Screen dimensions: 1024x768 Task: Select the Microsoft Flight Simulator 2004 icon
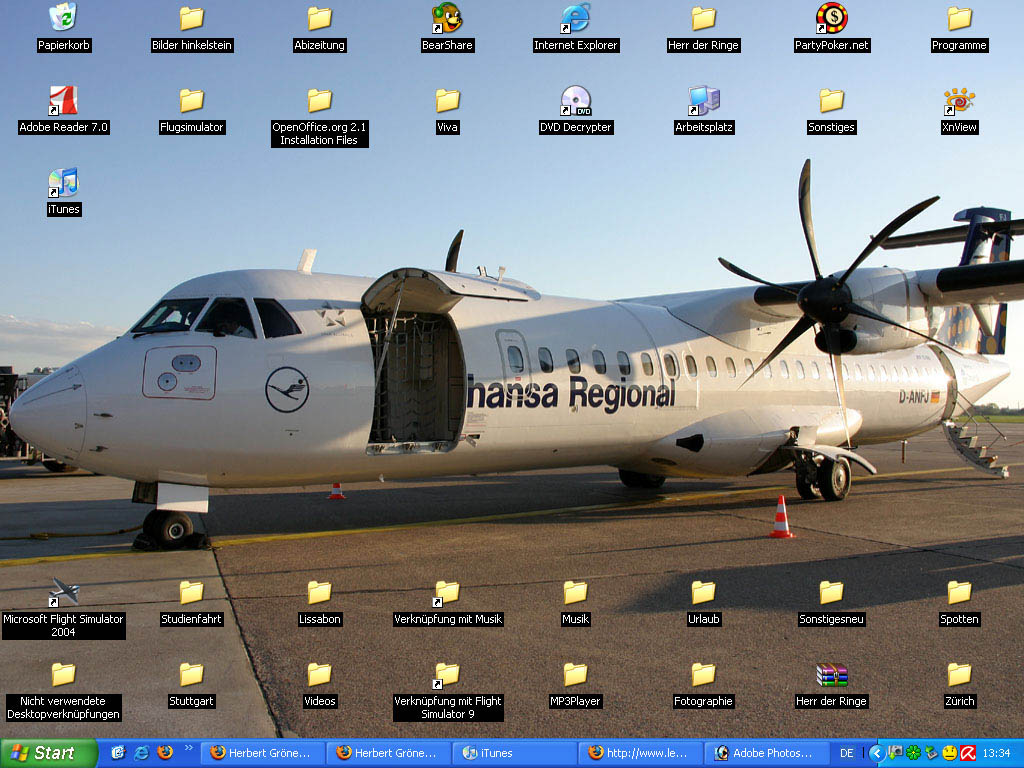coord(64,592)
